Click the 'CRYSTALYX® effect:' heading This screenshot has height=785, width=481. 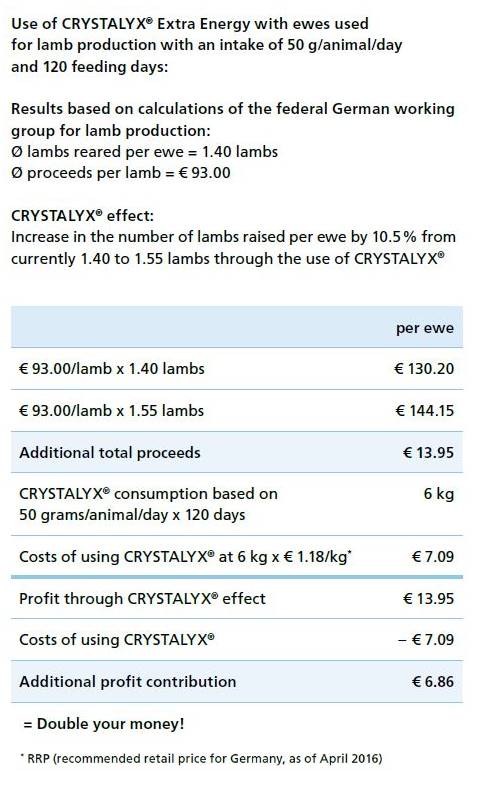click(x=83, y=216)
